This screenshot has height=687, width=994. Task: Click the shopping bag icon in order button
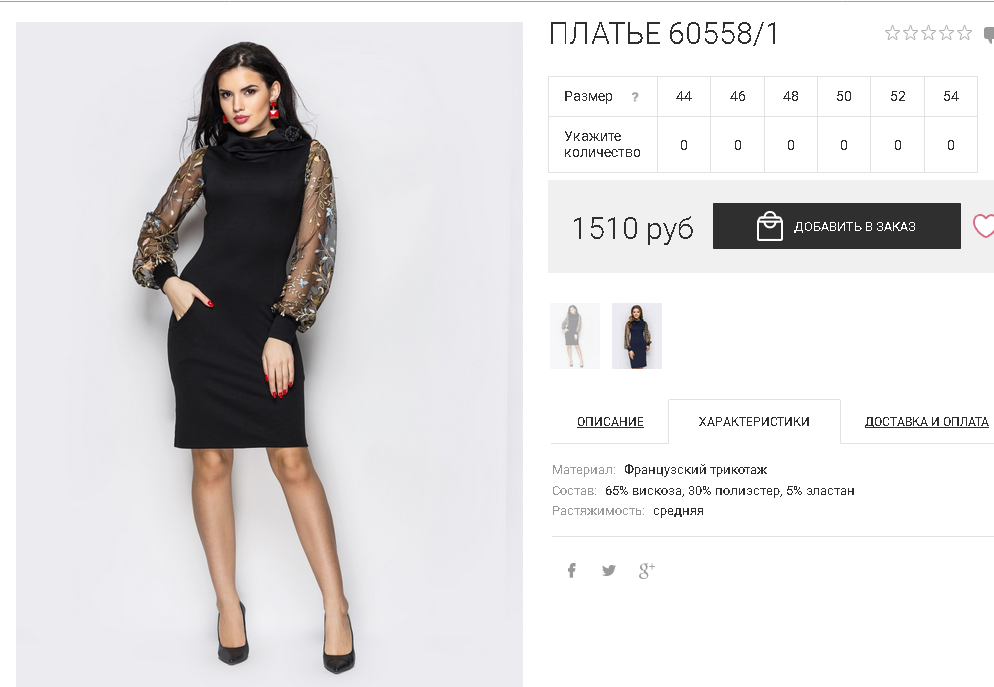click(770, 226)
